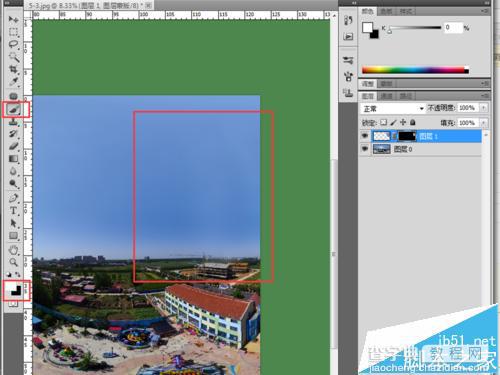Screen dimensions: 500x375
Task: Select the History Brush tool
Action: pos(13,134)
